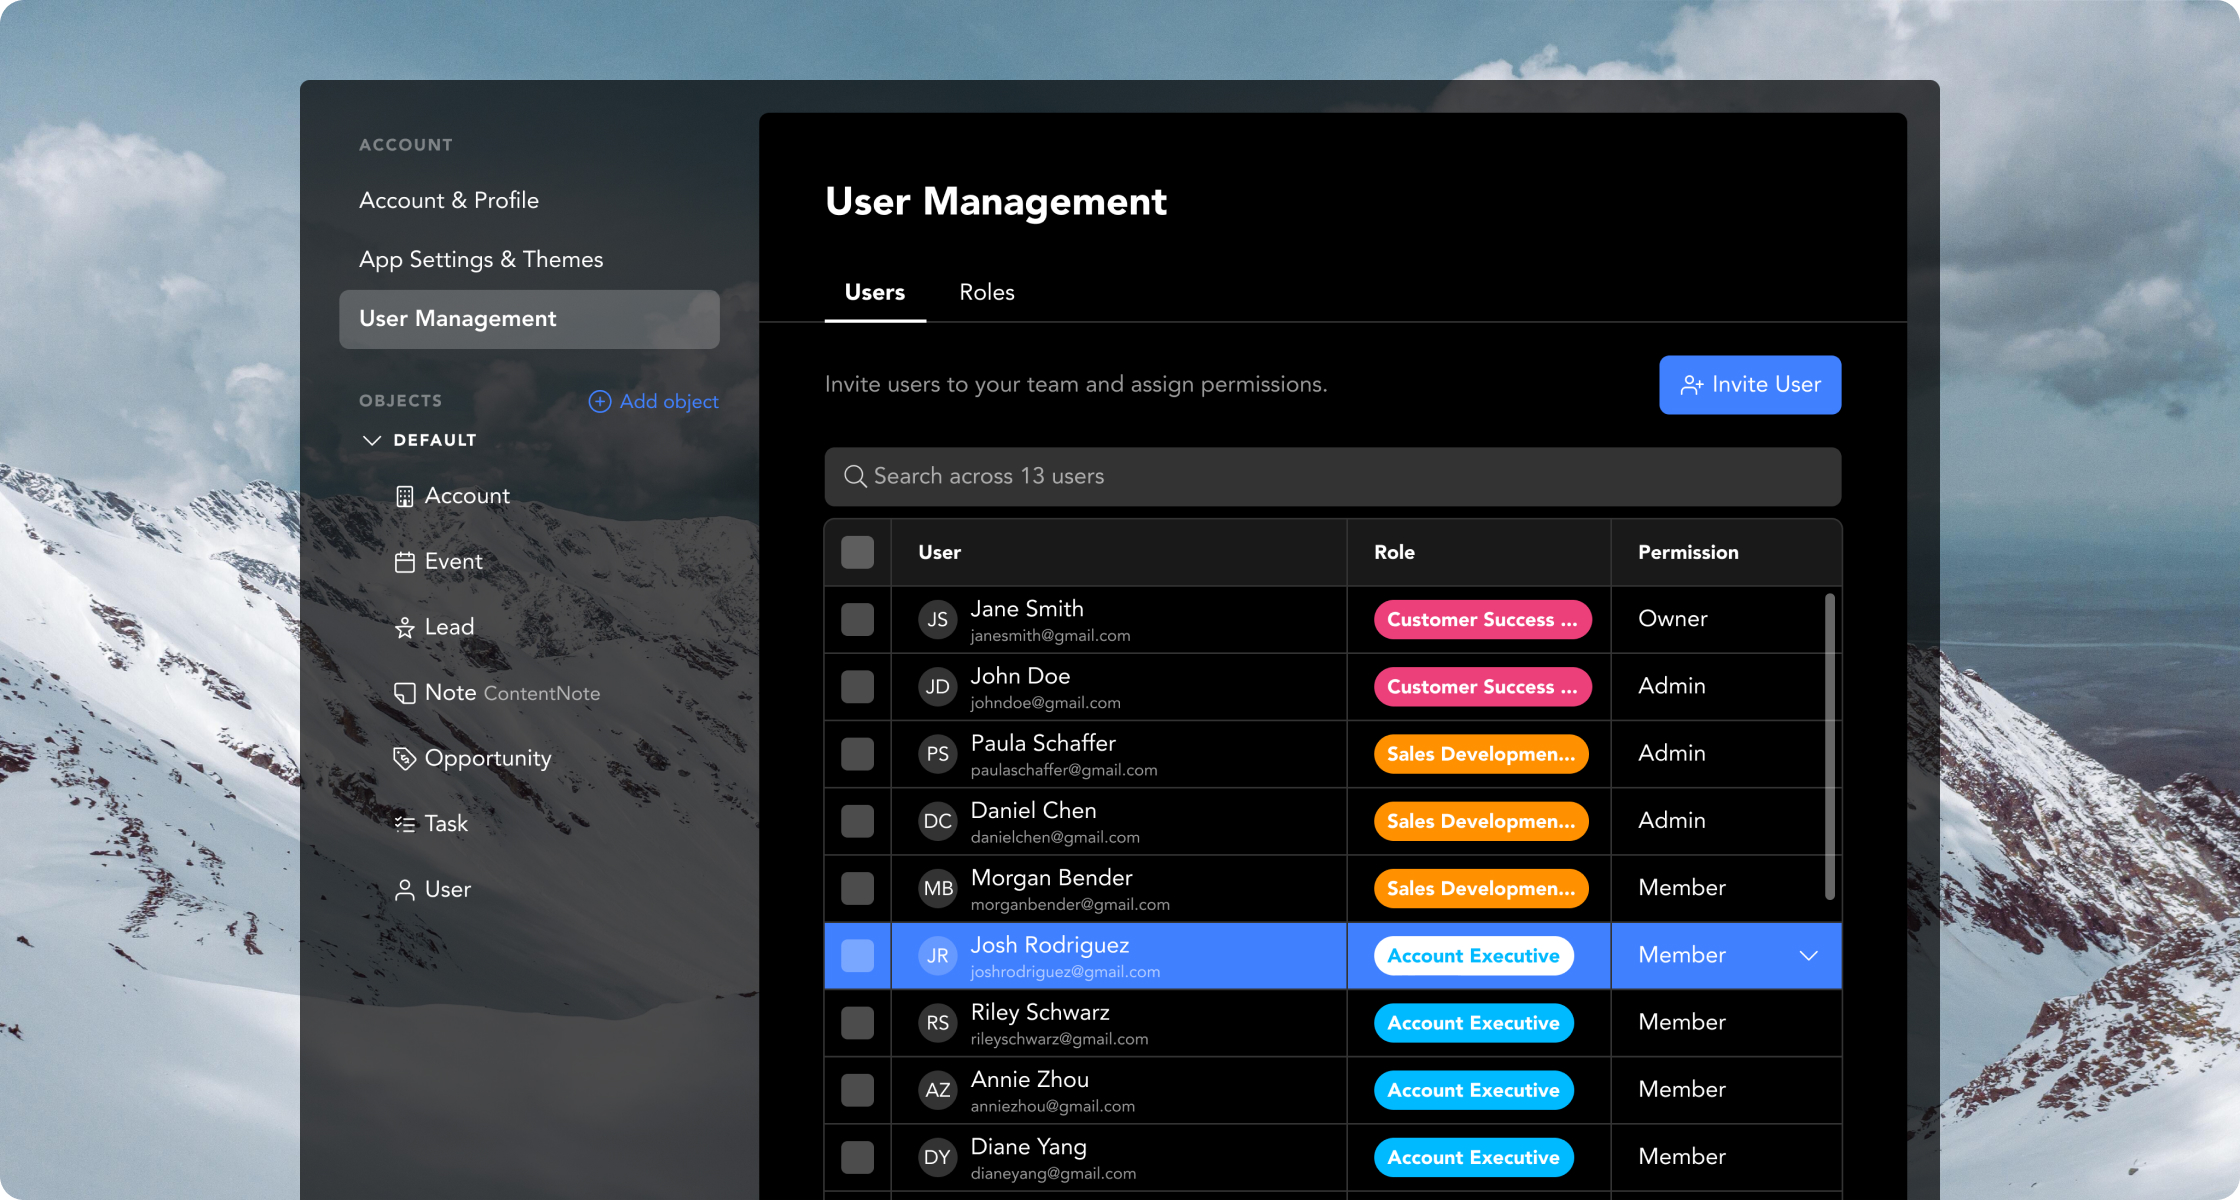Click the Event calendar icon
2240x1200 pixels.
tap(404, 563)
